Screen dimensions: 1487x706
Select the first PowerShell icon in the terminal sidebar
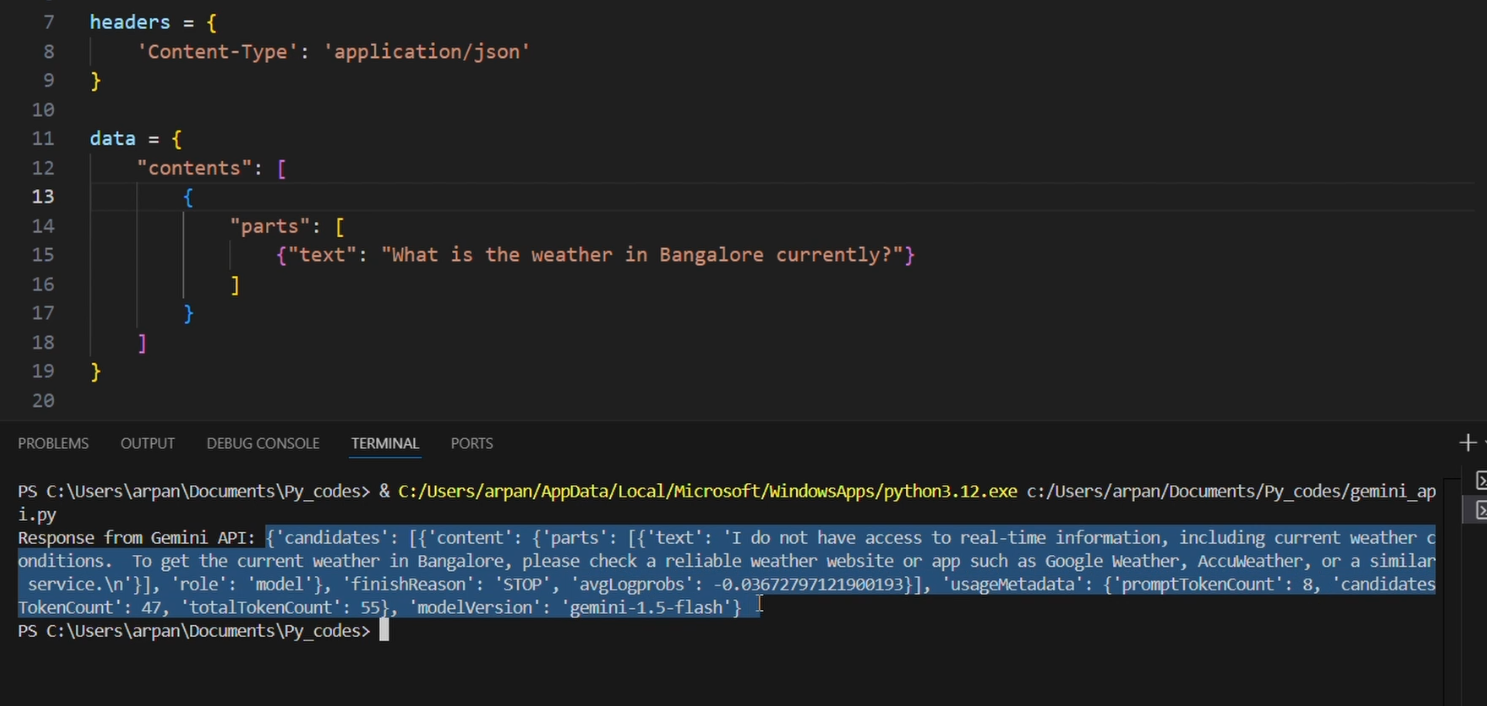point(1481,481)
